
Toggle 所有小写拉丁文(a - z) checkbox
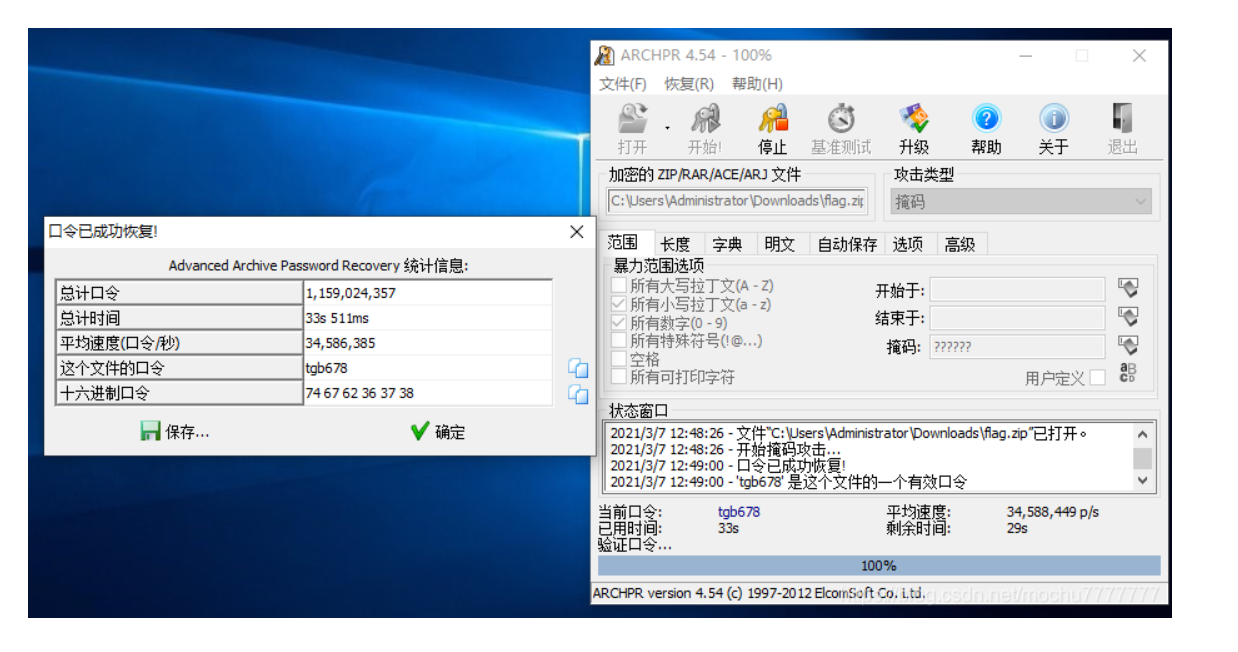click(x=619, y=304)
